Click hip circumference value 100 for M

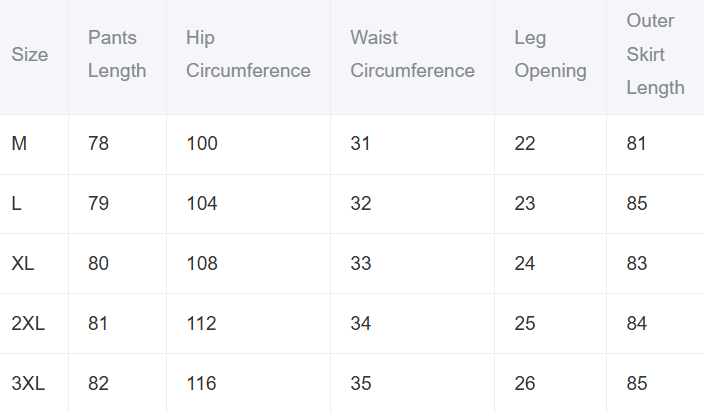point(202,144)
